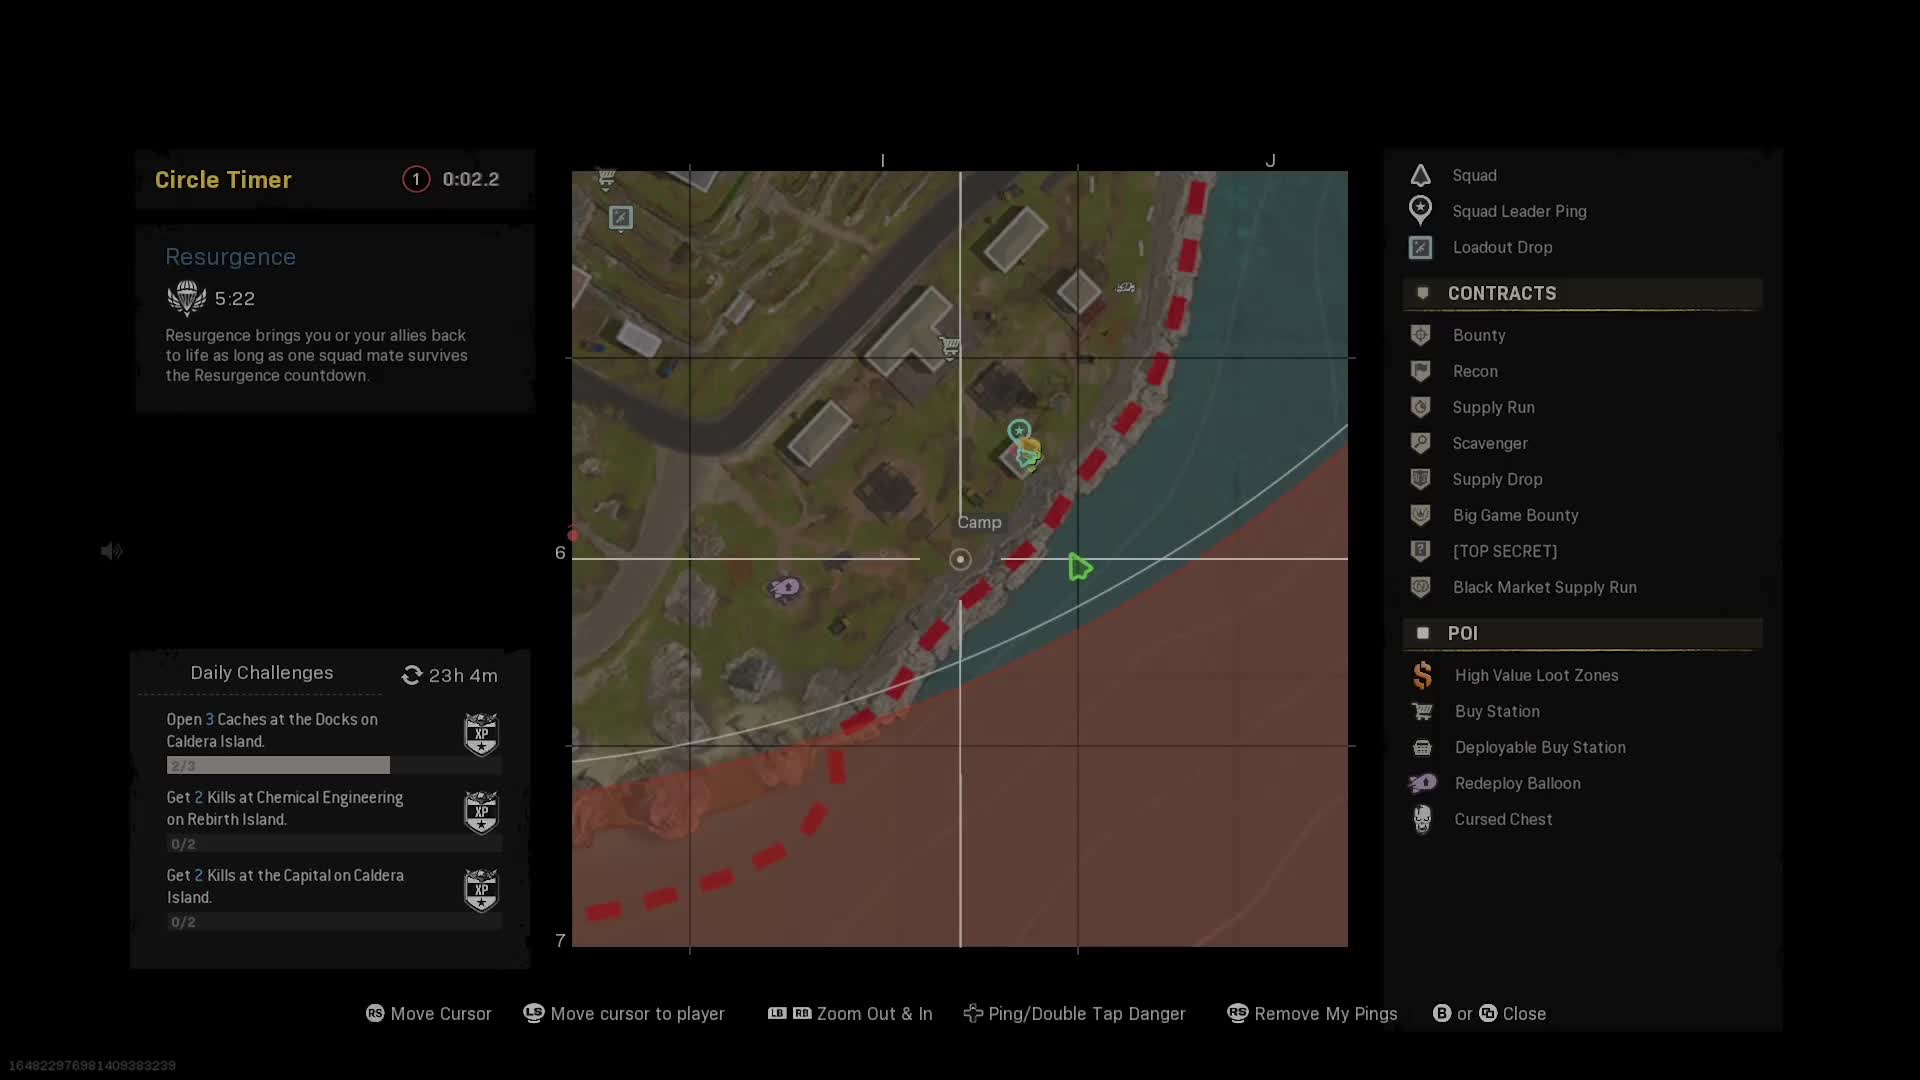The width and height of the screenshot is (1920, 1080).
Task: Click the High Value Loot Zones dollar icon
Action: 1421,675
